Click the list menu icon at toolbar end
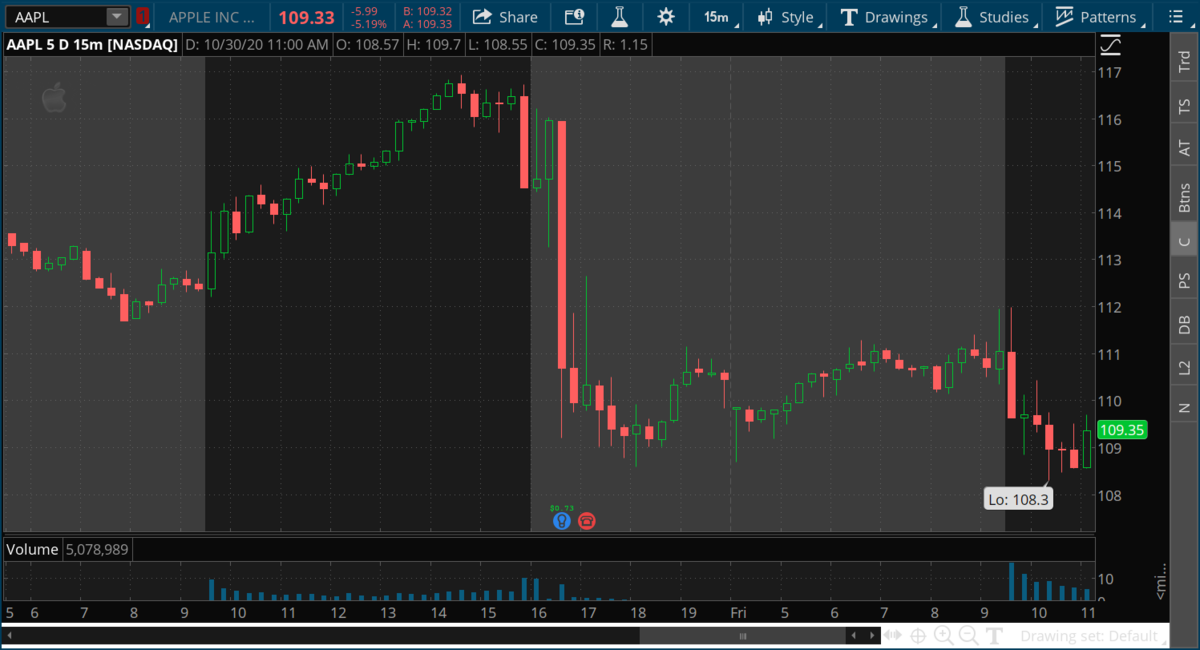This screenshot has width=1200, height=650. pos(1174,16)
